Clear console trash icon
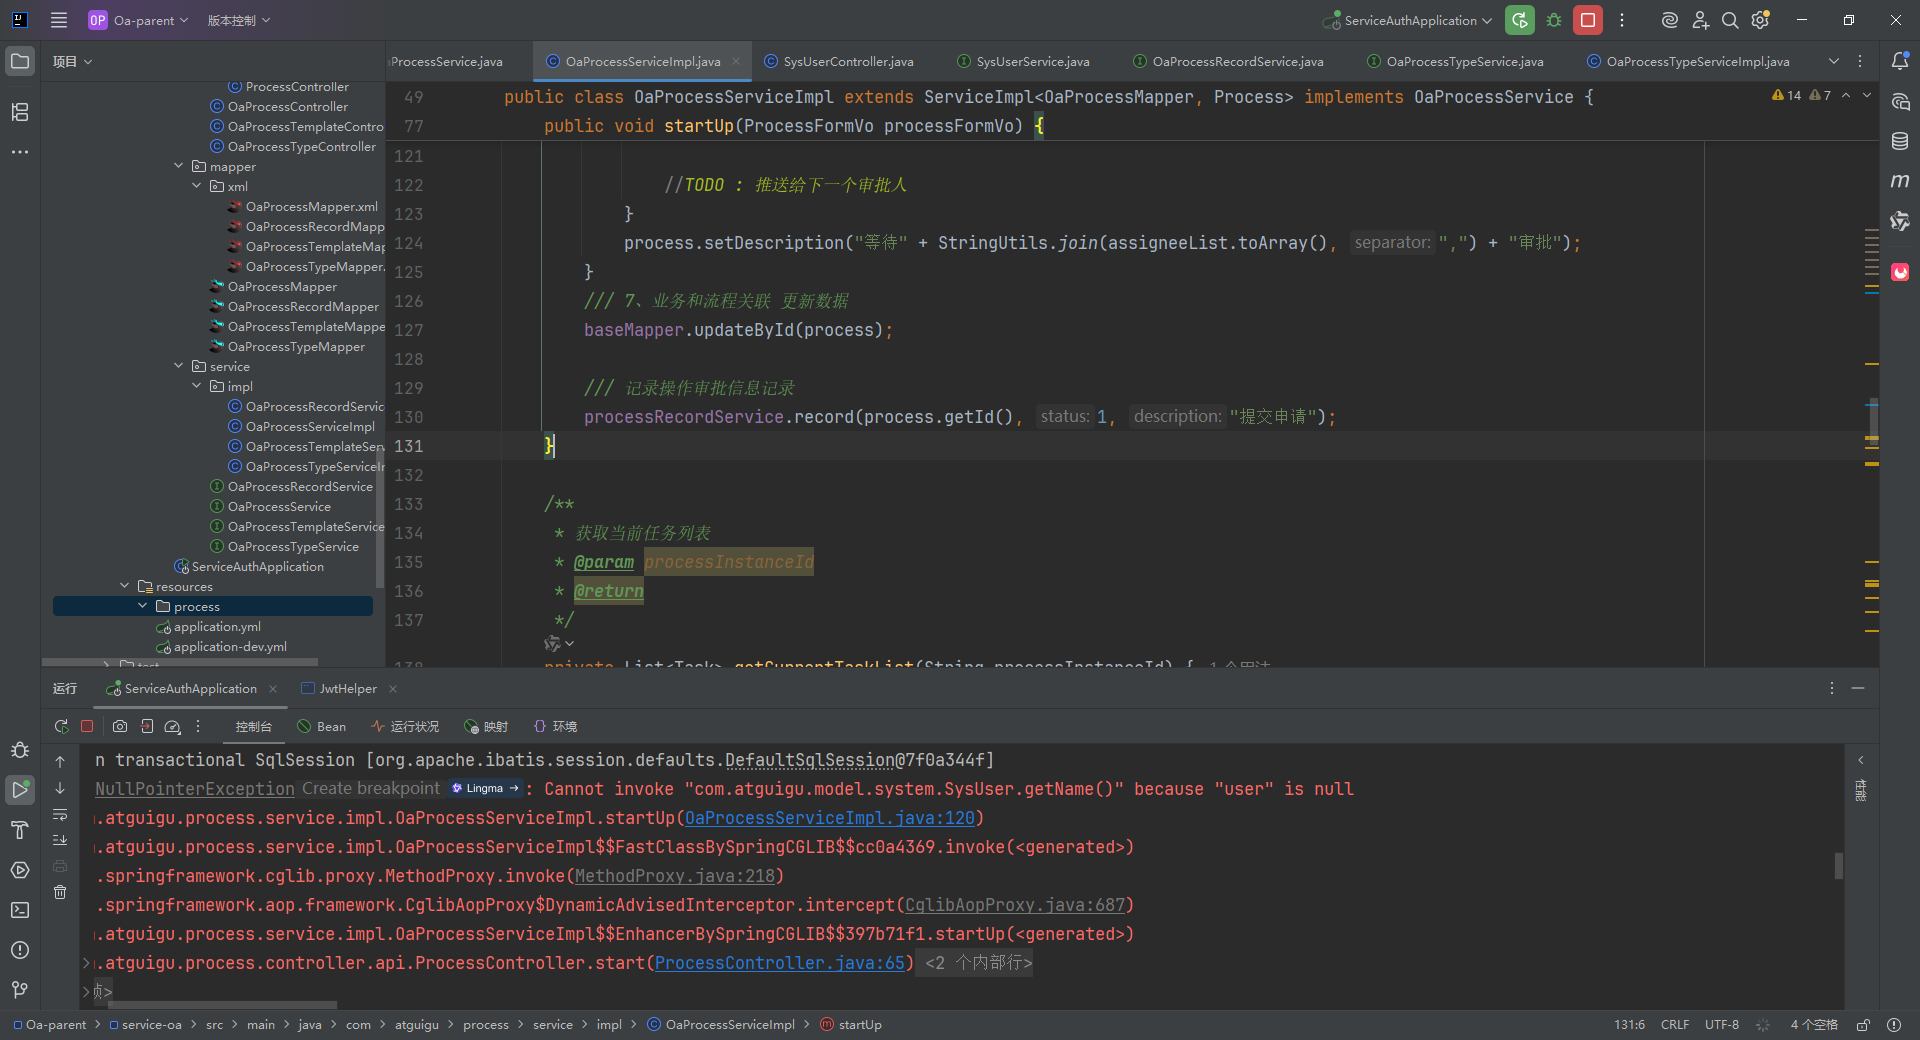Screen dimensions: 1920x1040 point(60,892)
